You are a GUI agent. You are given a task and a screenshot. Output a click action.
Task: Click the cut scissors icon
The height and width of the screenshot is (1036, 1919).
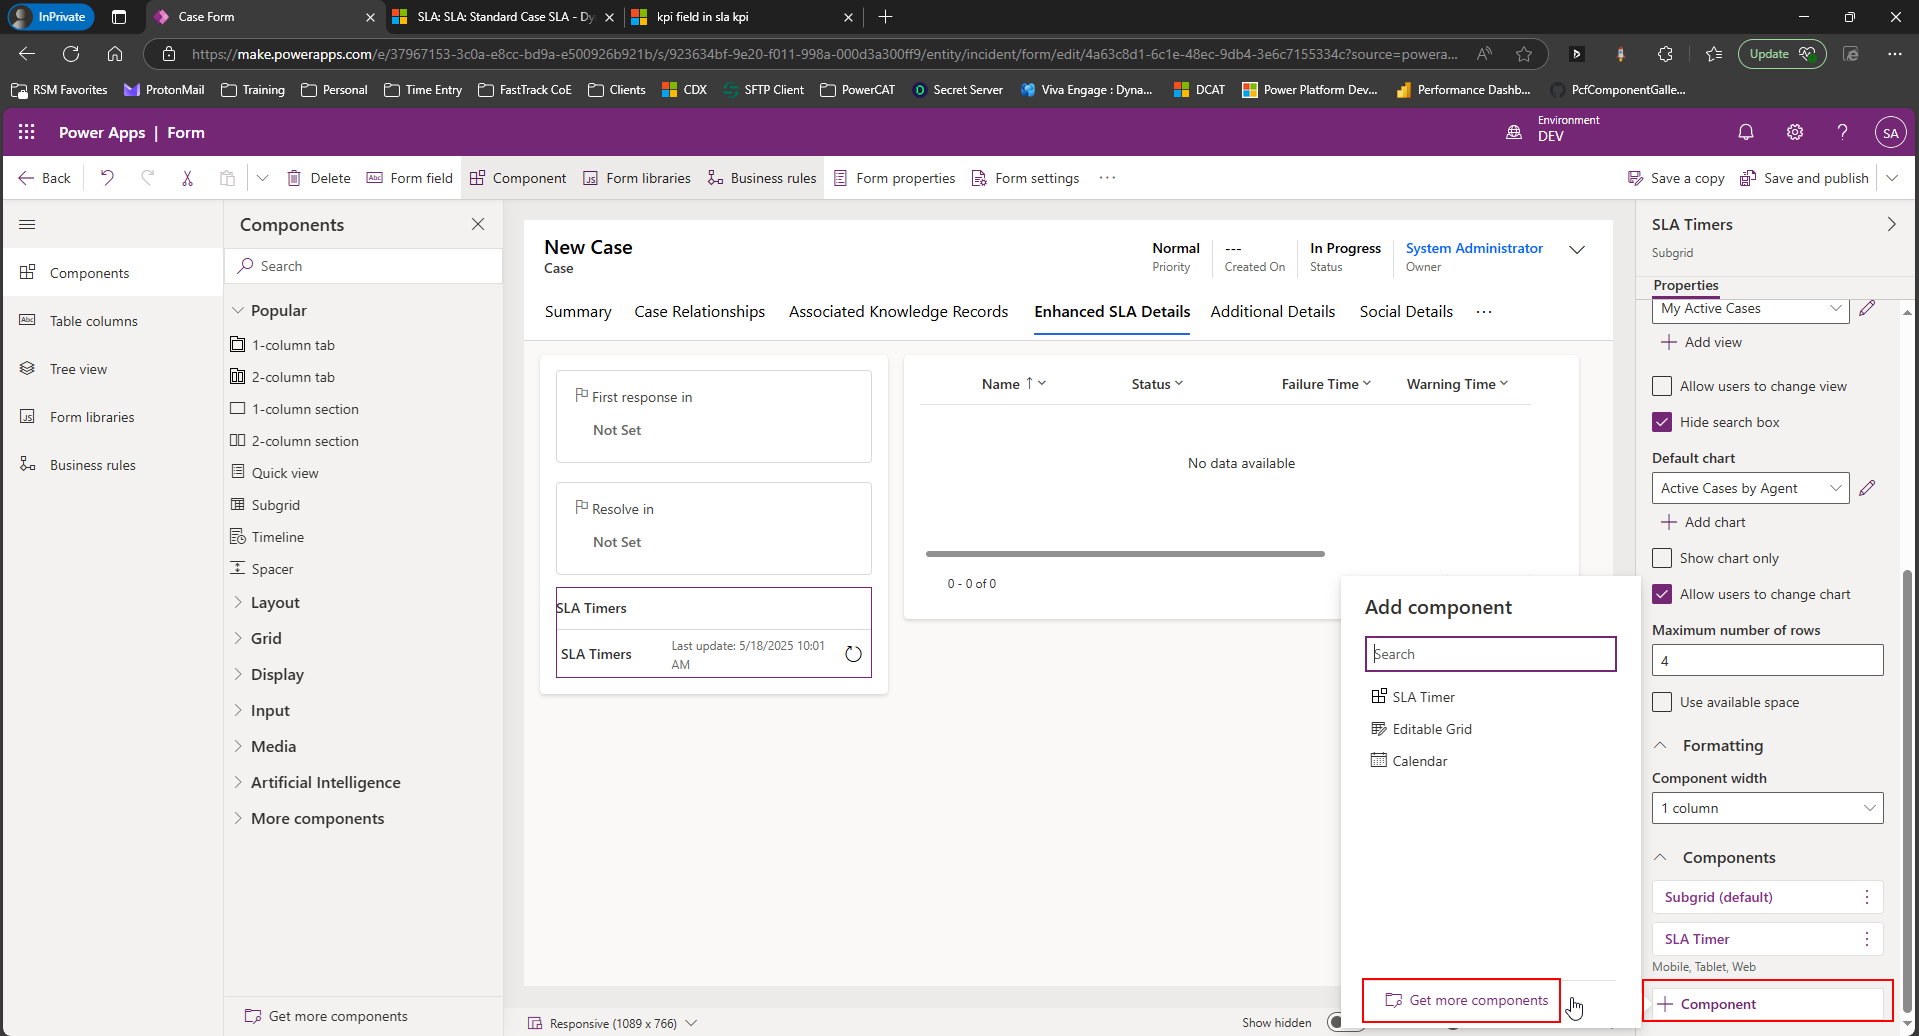coord(187,178)
